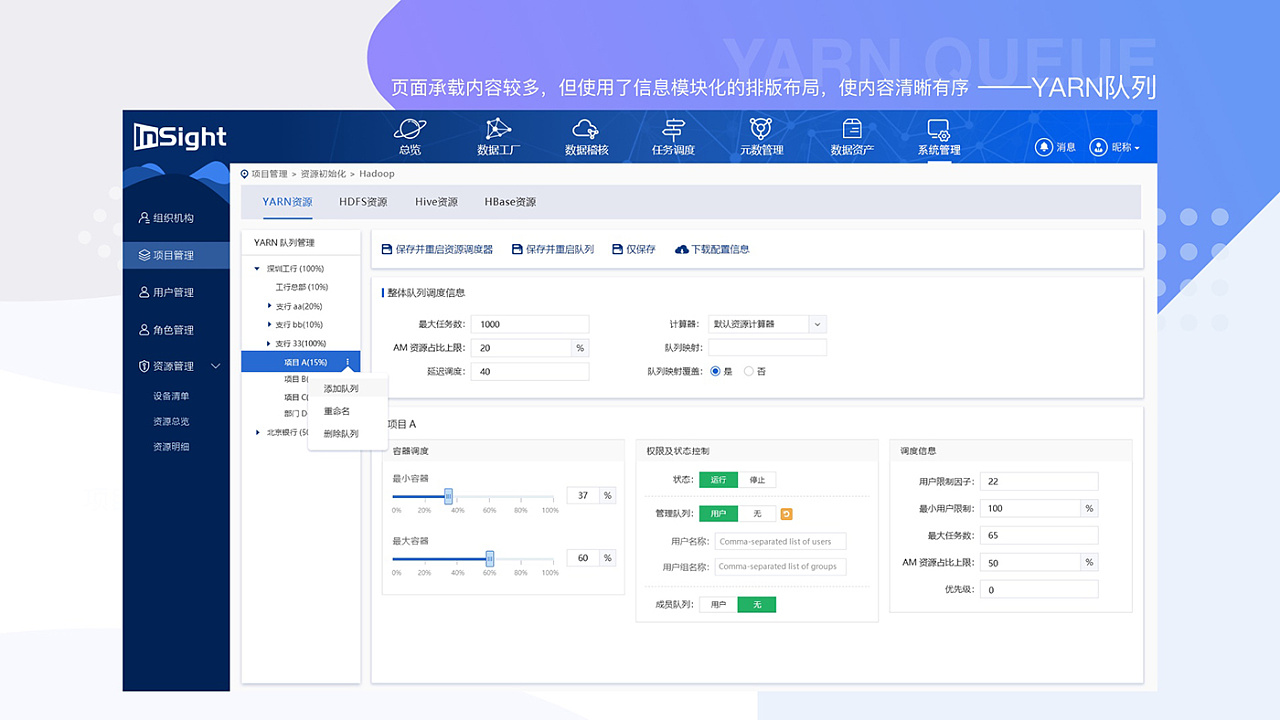The height and width of the screenshot is (720, 1280).
Task: Click the 最大任务数 input showing 1000
Action: (x=530, y=324)
